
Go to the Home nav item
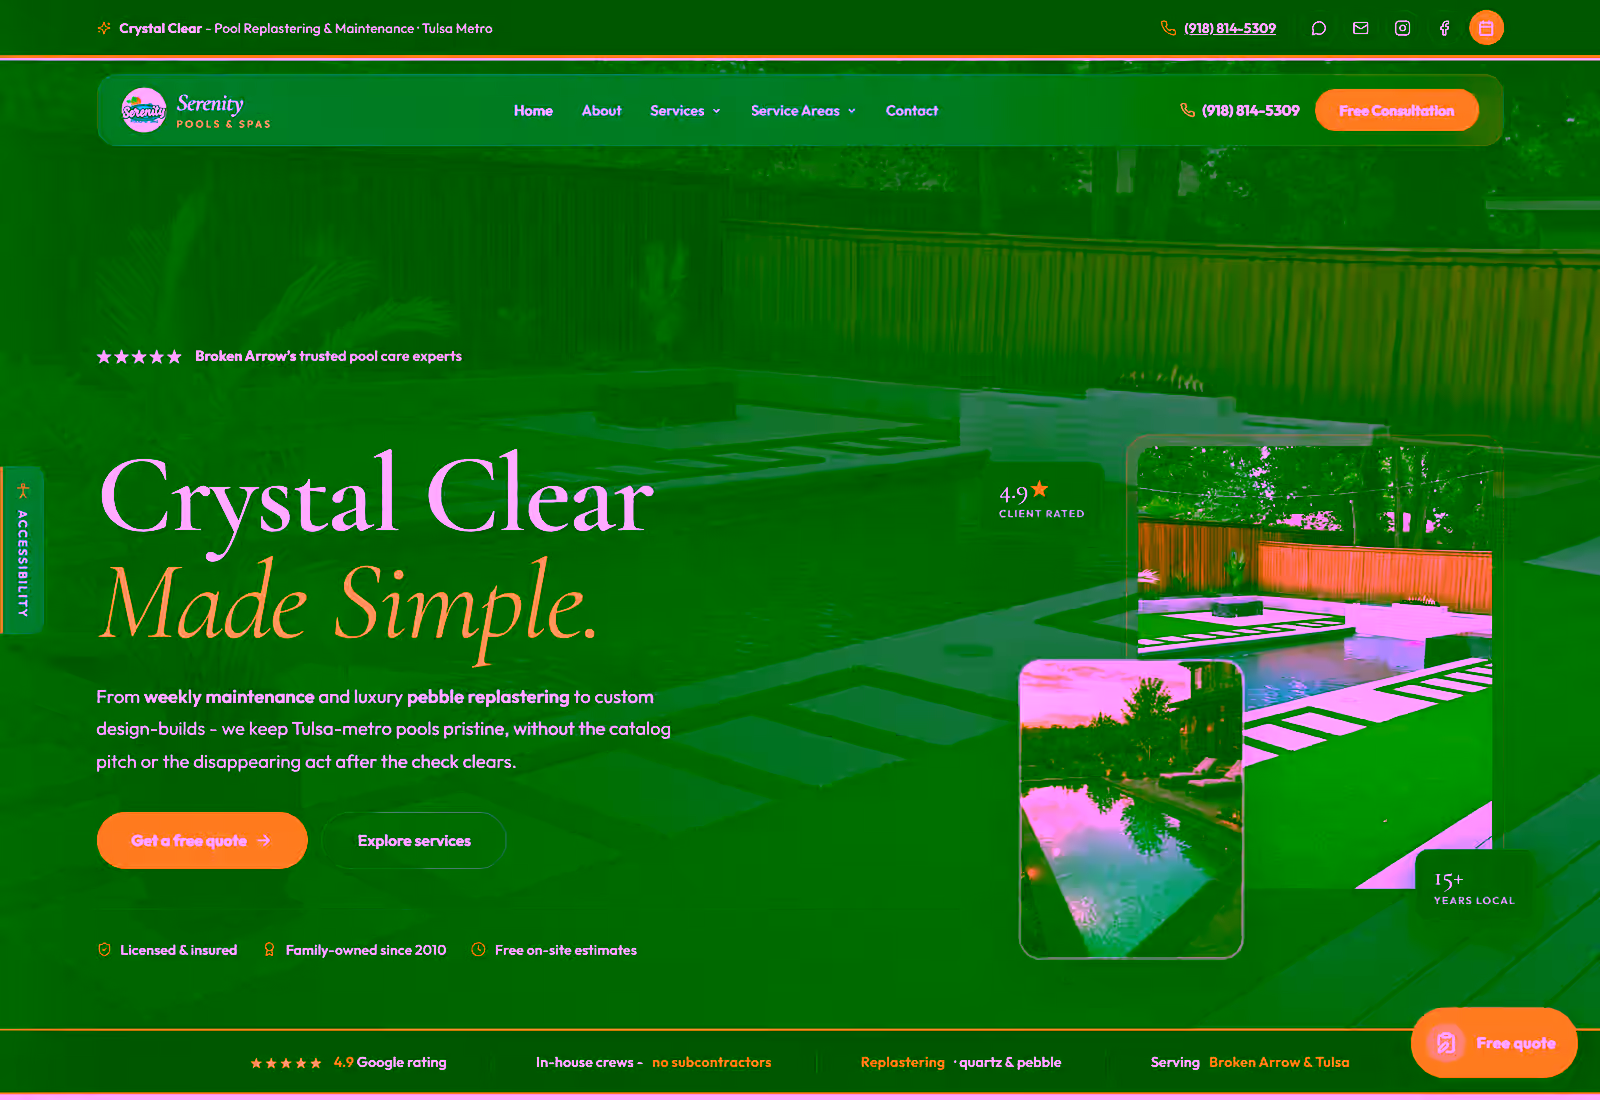(533, 110)
